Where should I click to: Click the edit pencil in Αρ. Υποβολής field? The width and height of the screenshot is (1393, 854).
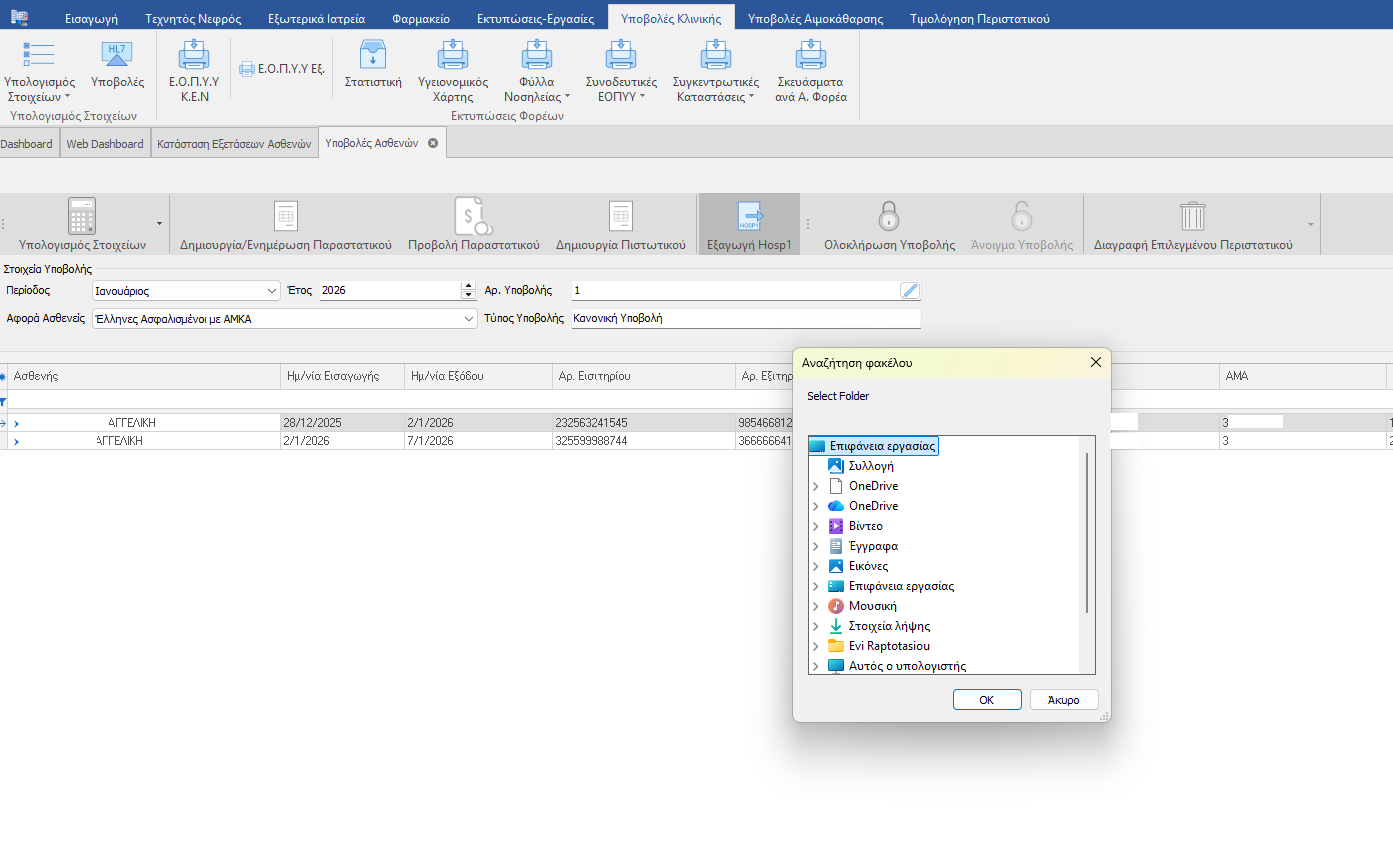(x=909, y=291)
